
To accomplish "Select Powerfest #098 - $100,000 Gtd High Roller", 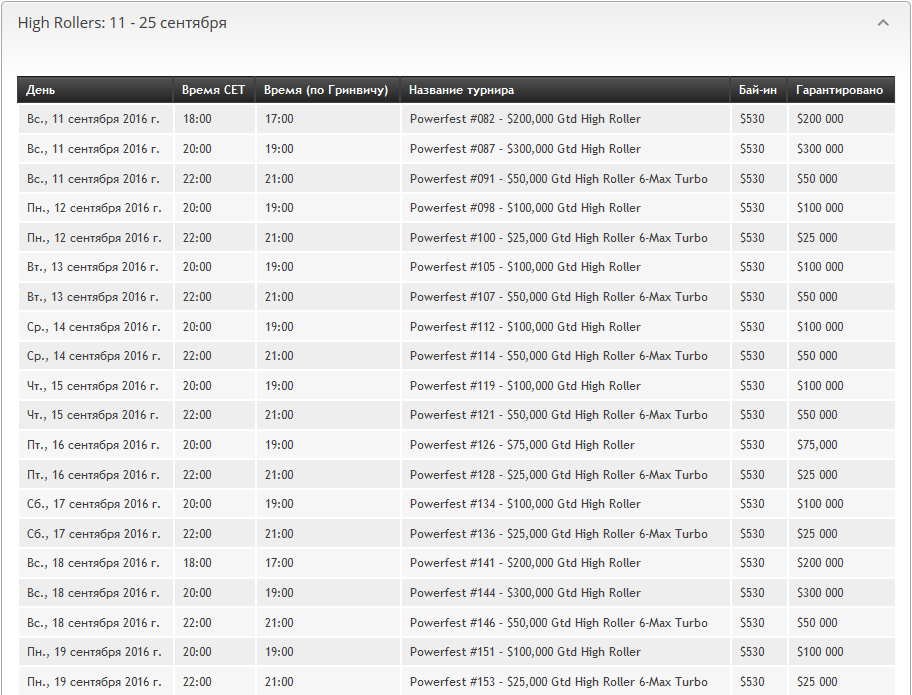I will tap(525, 208).
